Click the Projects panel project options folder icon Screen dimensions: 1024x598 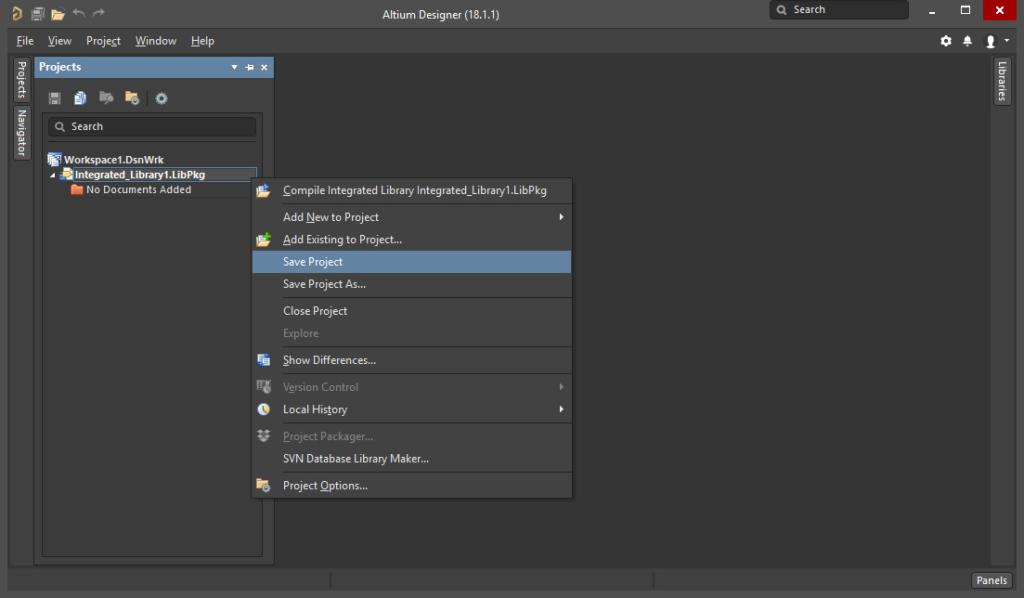pos(132,98)
